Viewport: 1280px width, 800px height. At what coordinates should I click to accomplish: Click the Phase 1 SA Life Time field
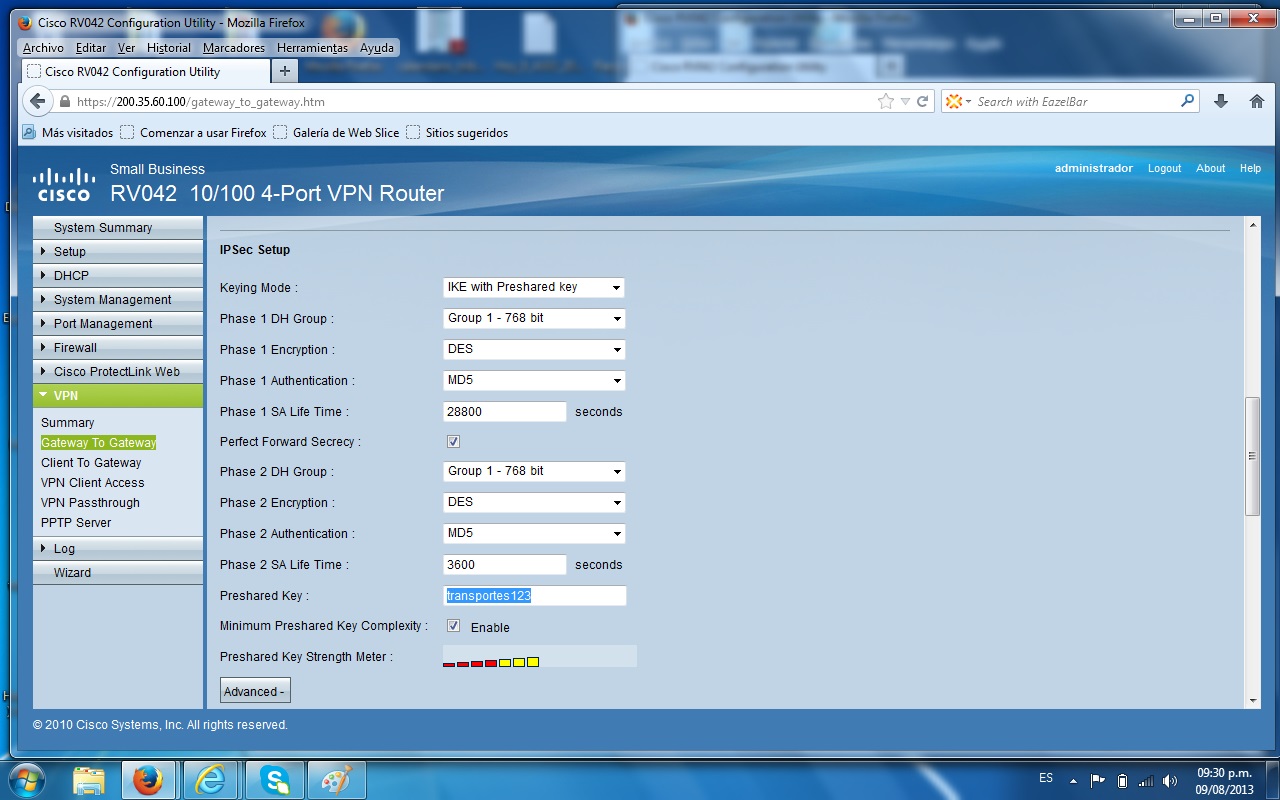pyautogui.click(x=505, y=411)
